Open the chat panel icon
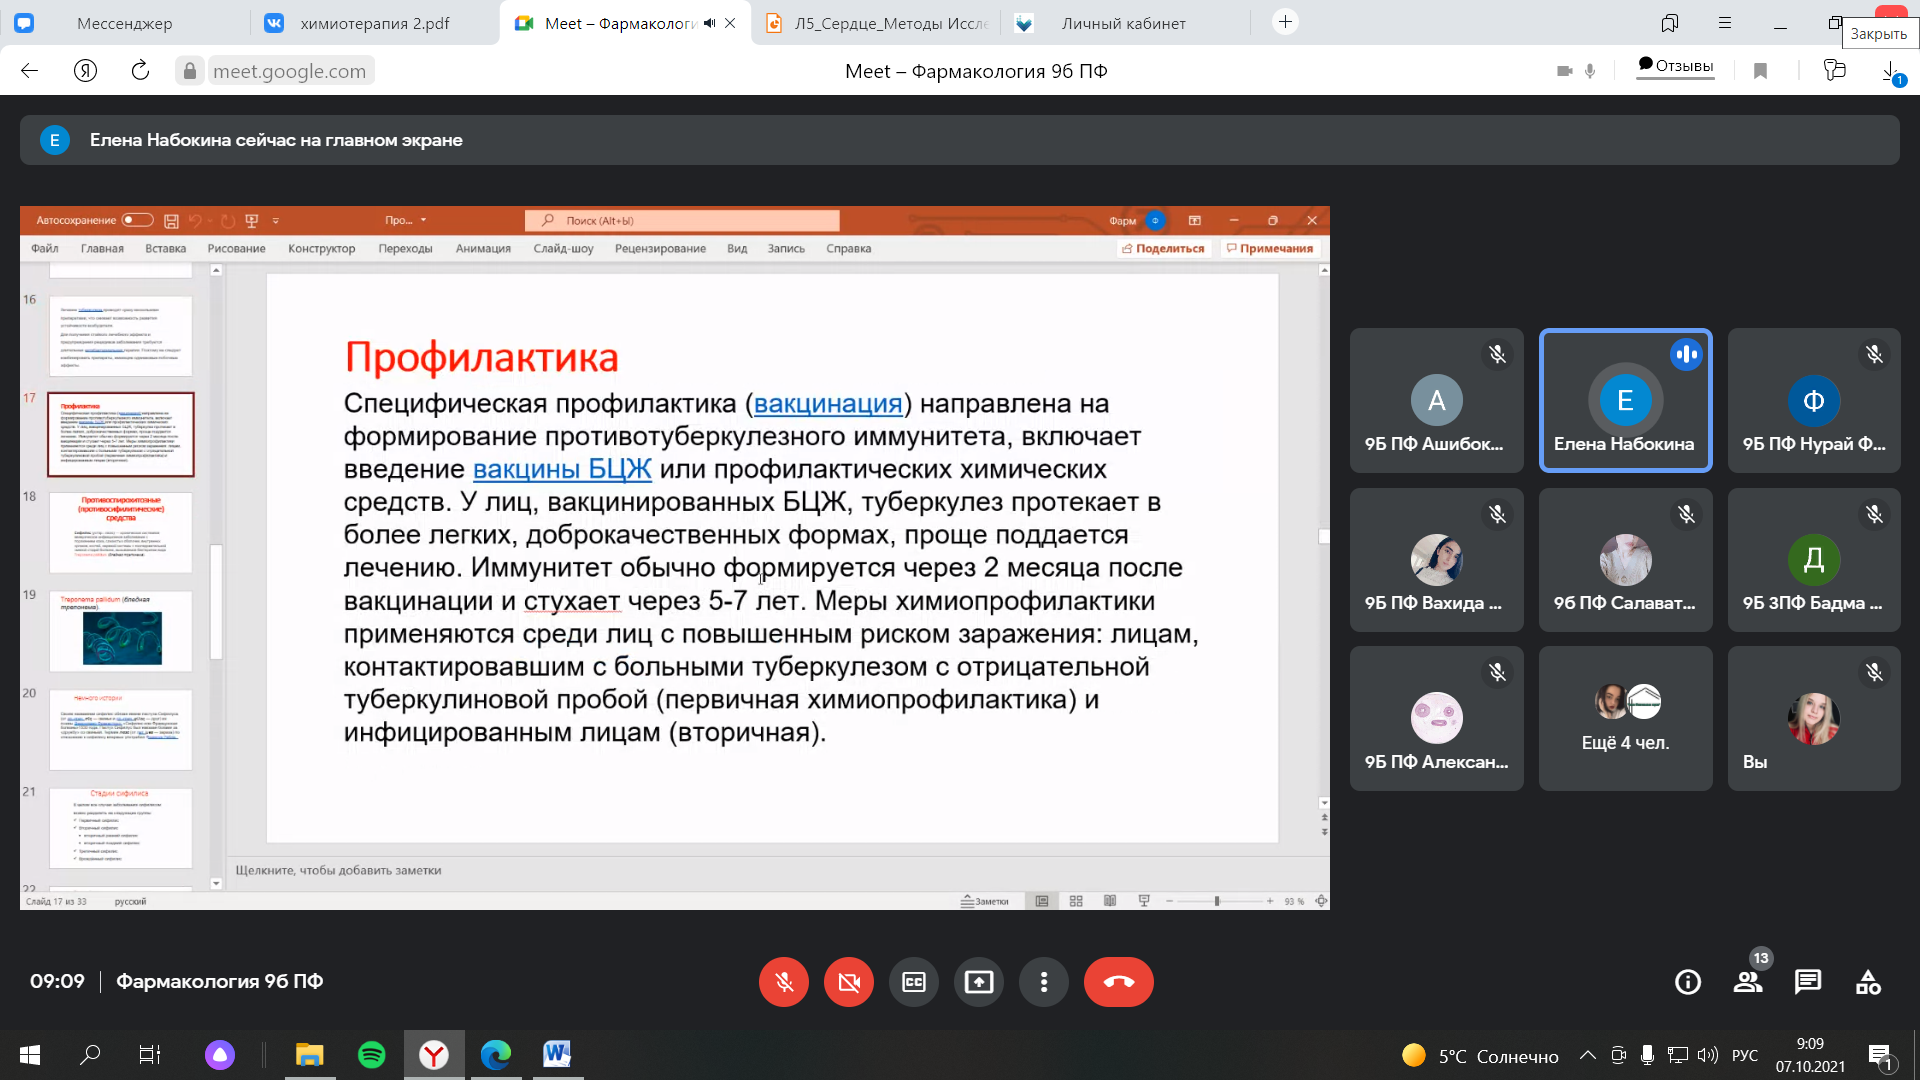The width and height of the screenshot is (1920, 1080). pyautogui.click(x=1808, y=982)
